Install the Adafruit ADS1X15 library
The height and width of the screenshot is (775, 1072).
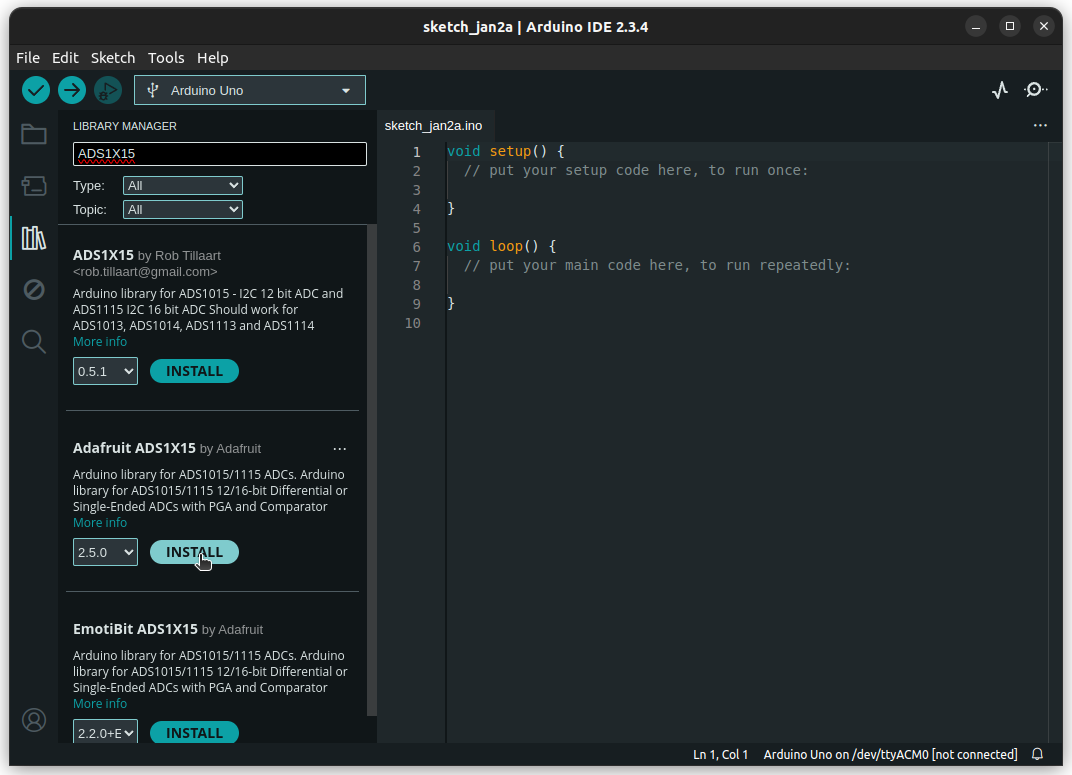(194, 552)
